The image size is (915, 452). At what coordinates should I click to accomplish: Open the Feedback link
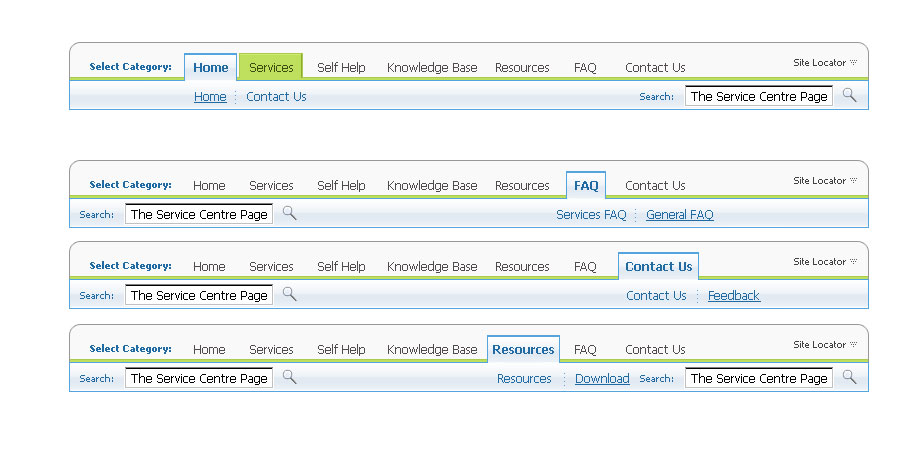733,296
